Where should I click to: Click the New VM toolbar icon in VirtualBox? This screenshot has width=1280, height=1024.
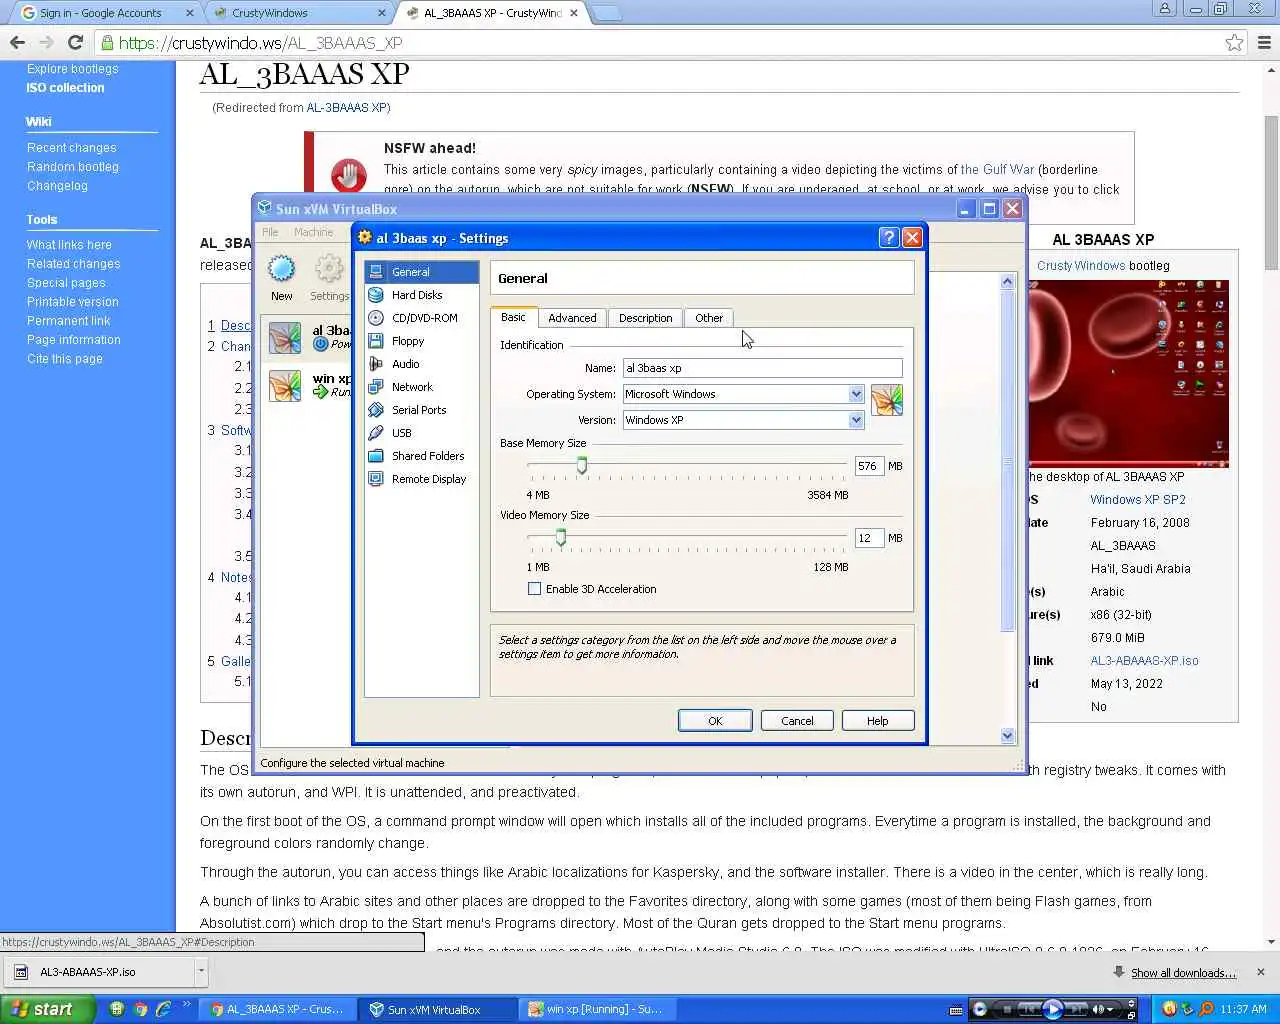click(282, 269)
